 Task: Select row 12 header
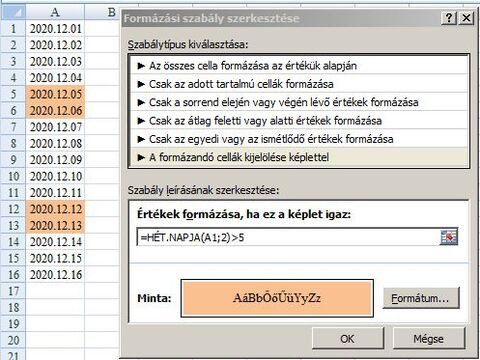coord(13,209)
